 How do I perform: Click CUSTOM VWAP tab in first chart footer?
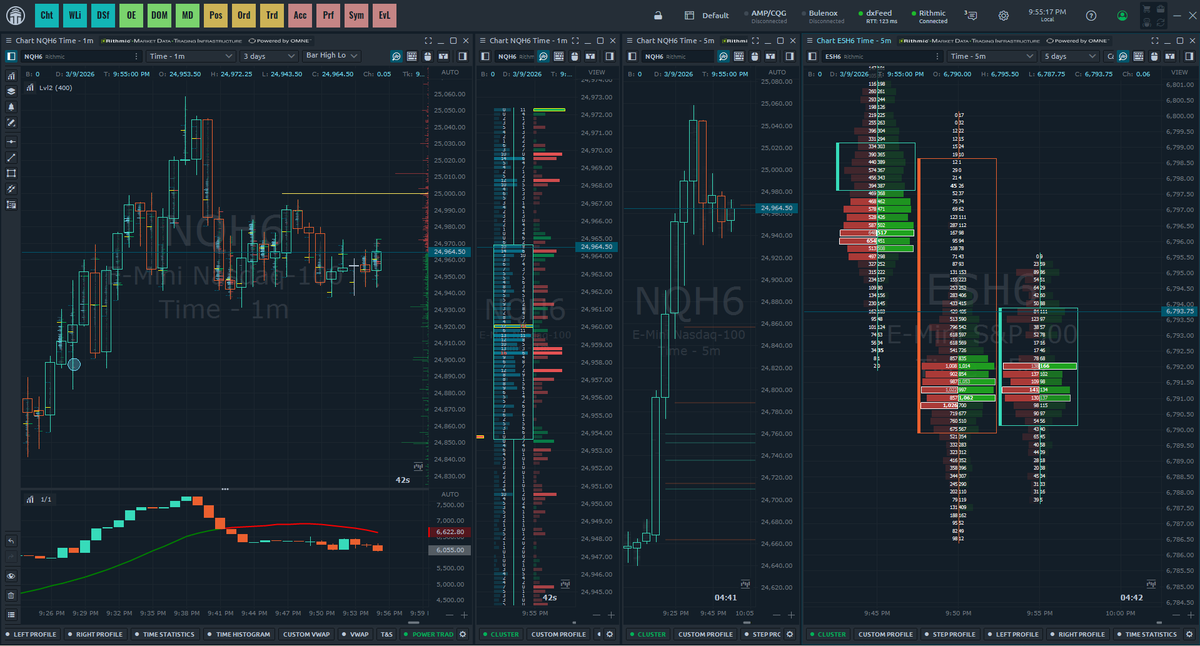click(306, 634)
